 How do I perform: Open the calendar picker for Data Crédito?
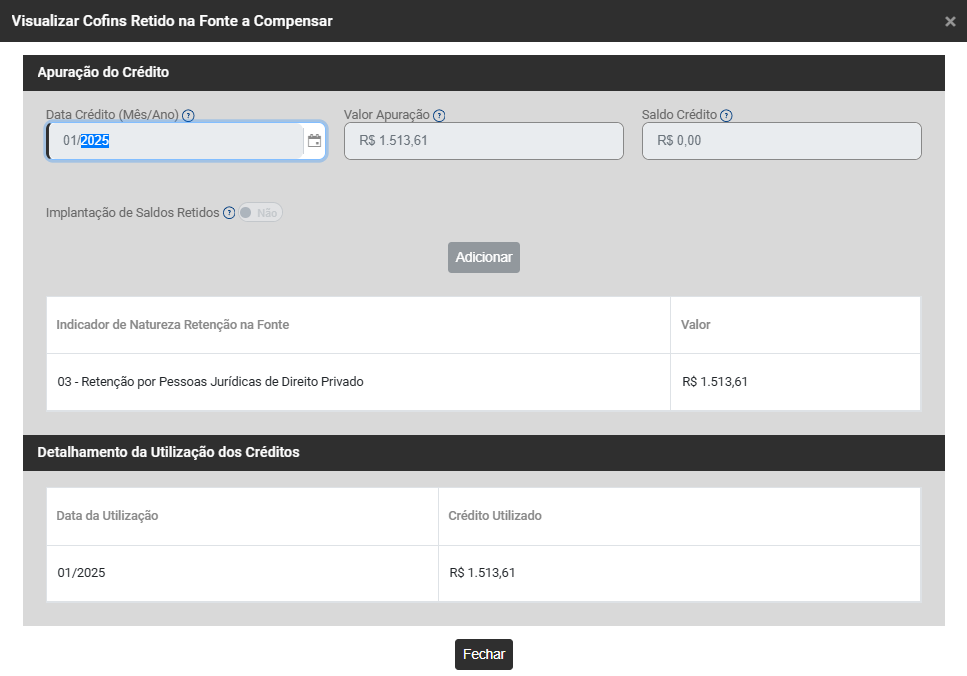point(314,141)
